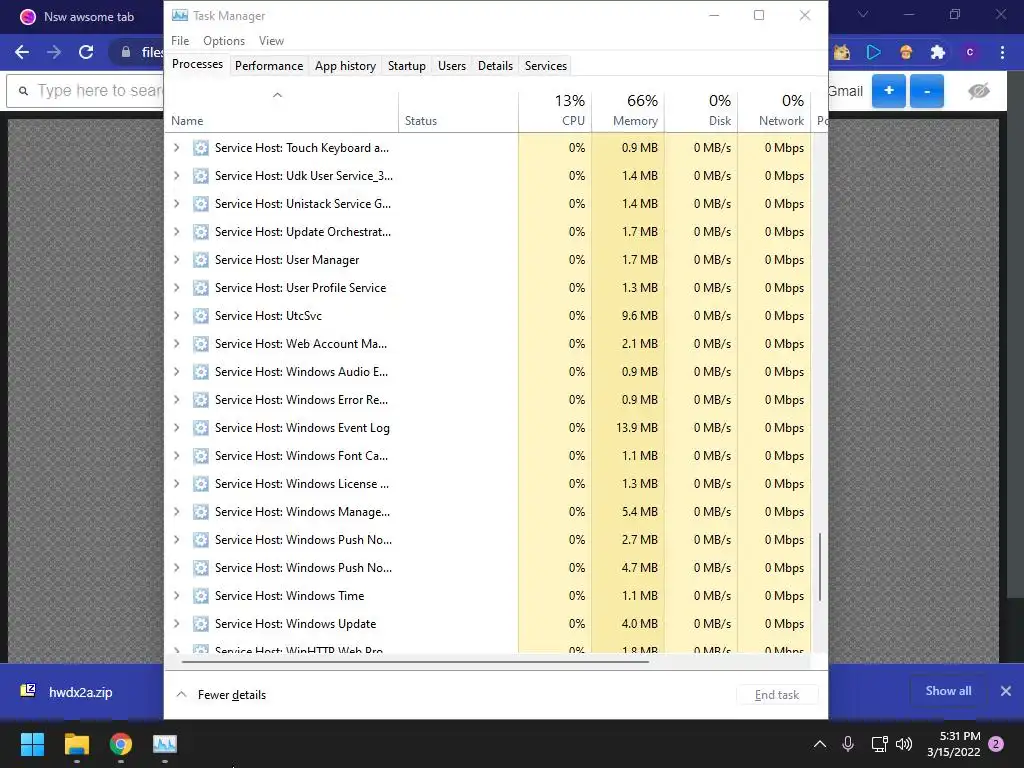The height and width of the screenshot is (768, 1024).
Task: Expand Service Host: User Manager row
Action: 176,260
